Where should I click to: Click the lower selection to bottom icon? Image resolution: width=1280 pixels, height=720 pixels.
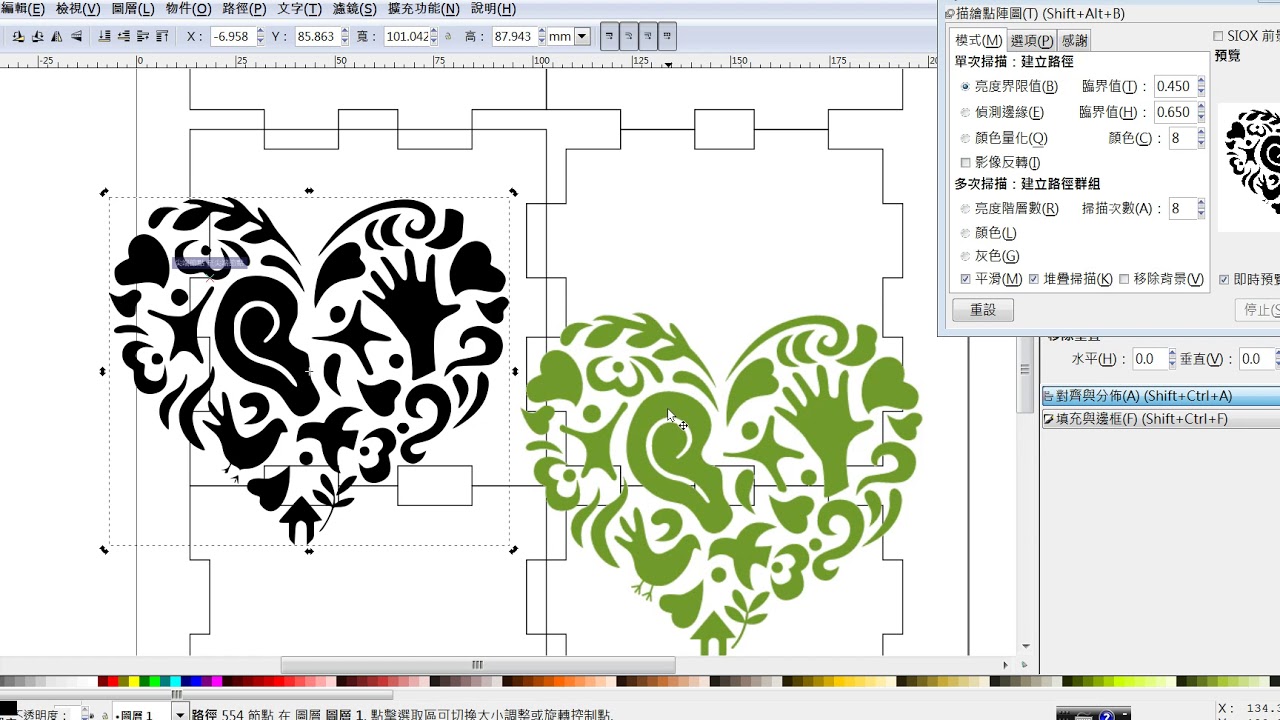[x=105, y=37]
